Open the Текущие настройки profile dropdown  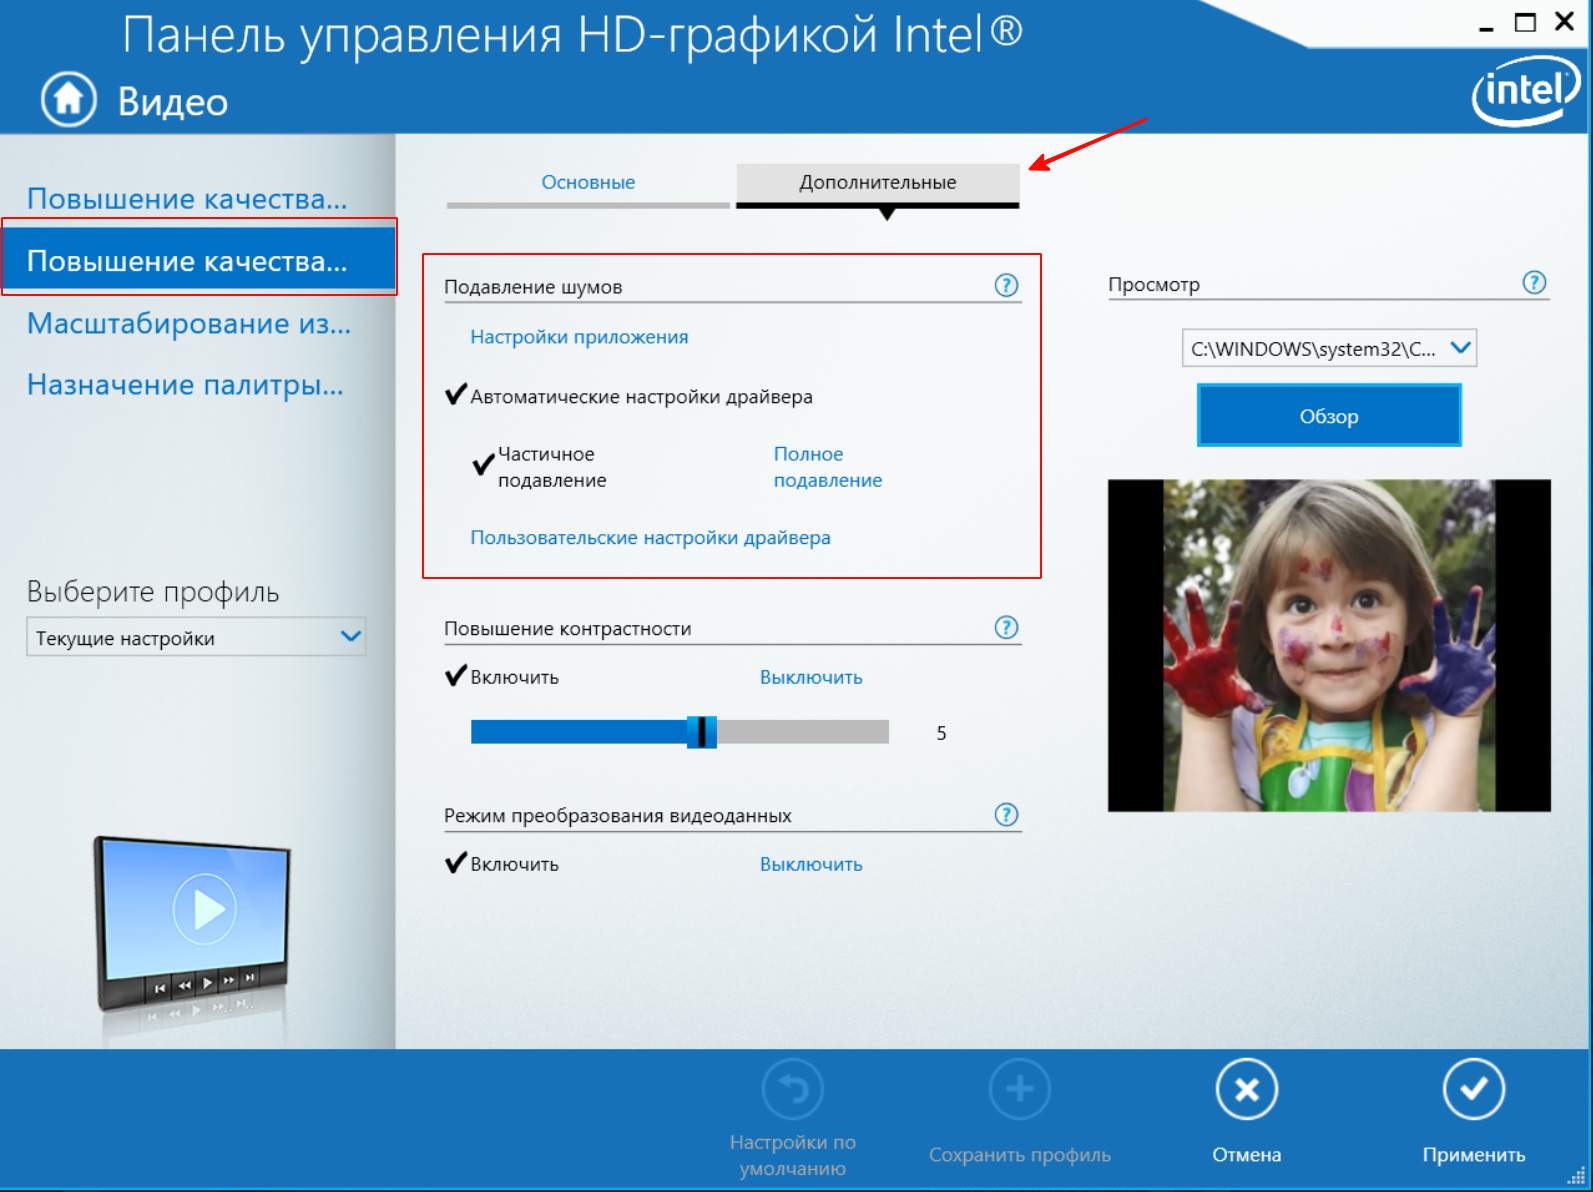[x=196, y=637]
